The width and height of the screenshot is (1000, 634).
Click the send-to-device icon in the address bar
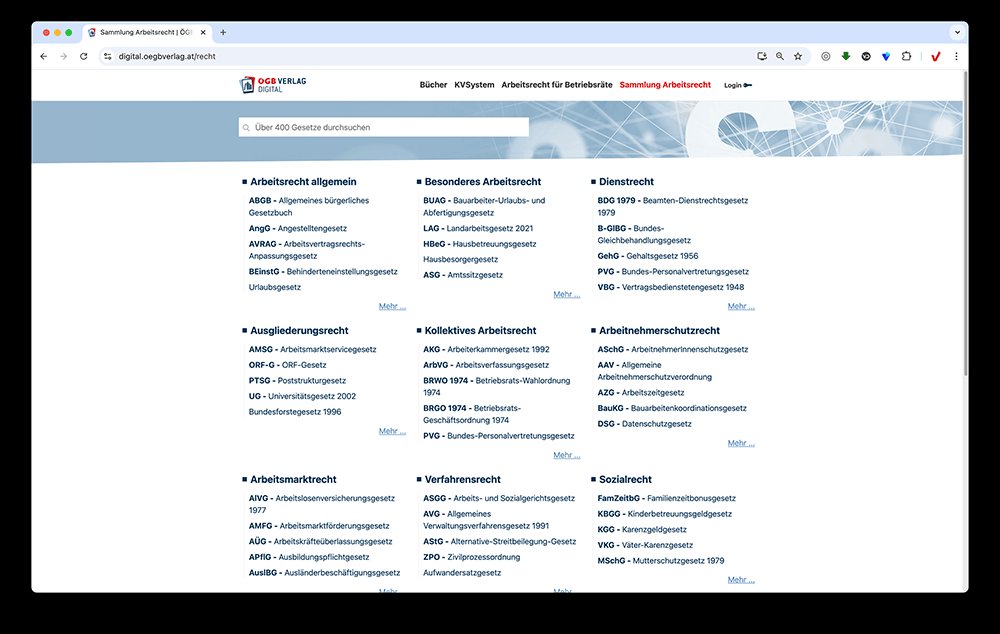click(x=762, y=57)
